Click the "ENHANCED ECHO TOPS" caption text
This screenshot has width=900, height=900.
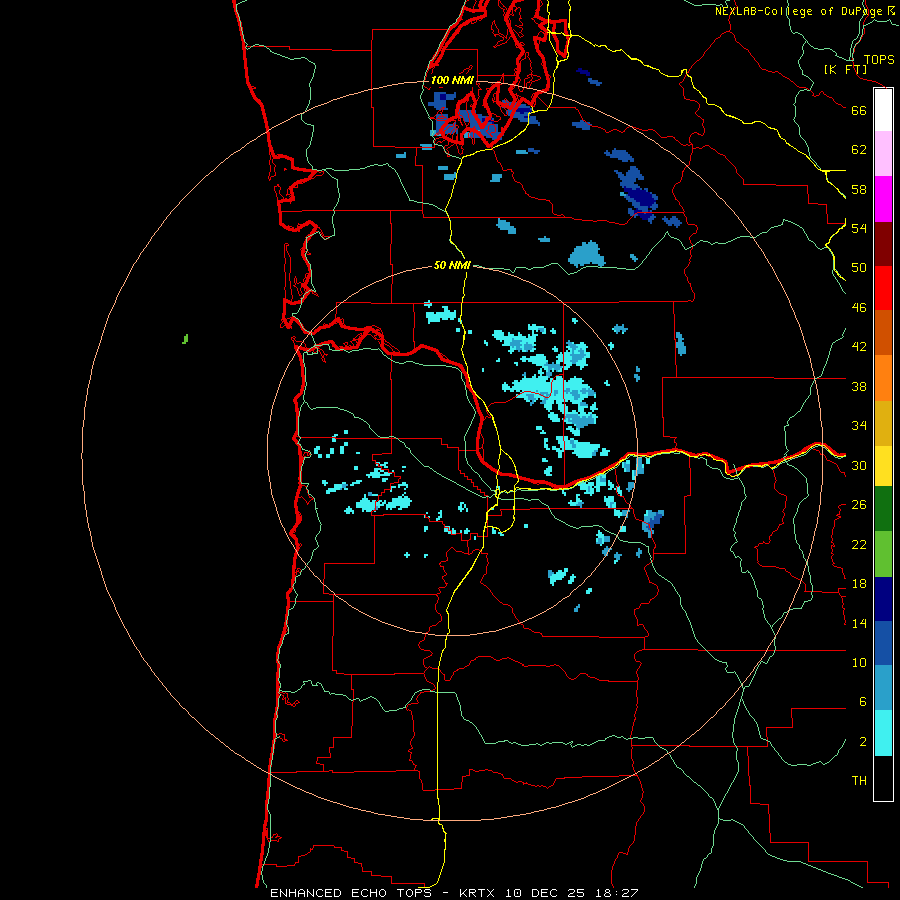coord(351,893)
